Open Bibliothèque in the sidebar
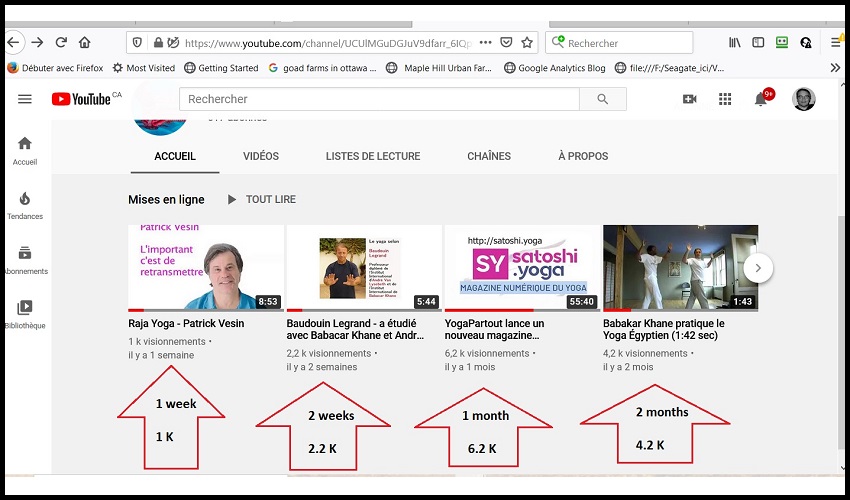Screen dimensions: 850x500 pyautogui.click(x=25, y=314)
